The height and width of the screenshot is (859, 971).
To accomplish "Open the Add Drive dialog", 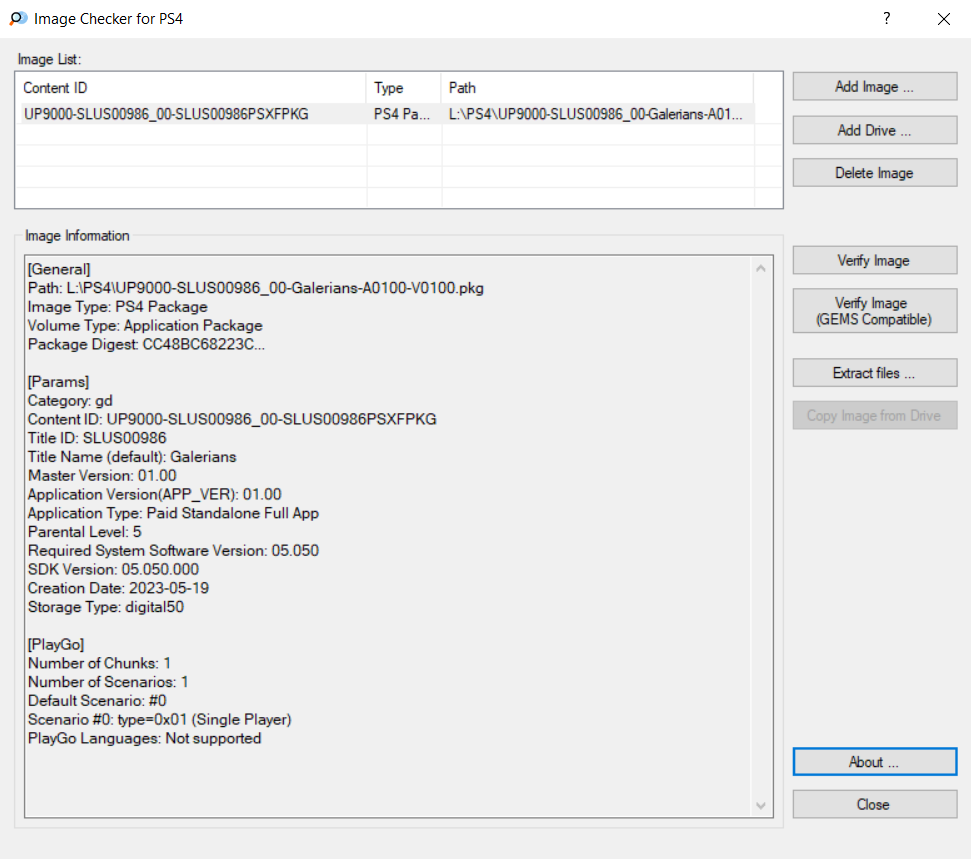I will [x=874, y=130].
